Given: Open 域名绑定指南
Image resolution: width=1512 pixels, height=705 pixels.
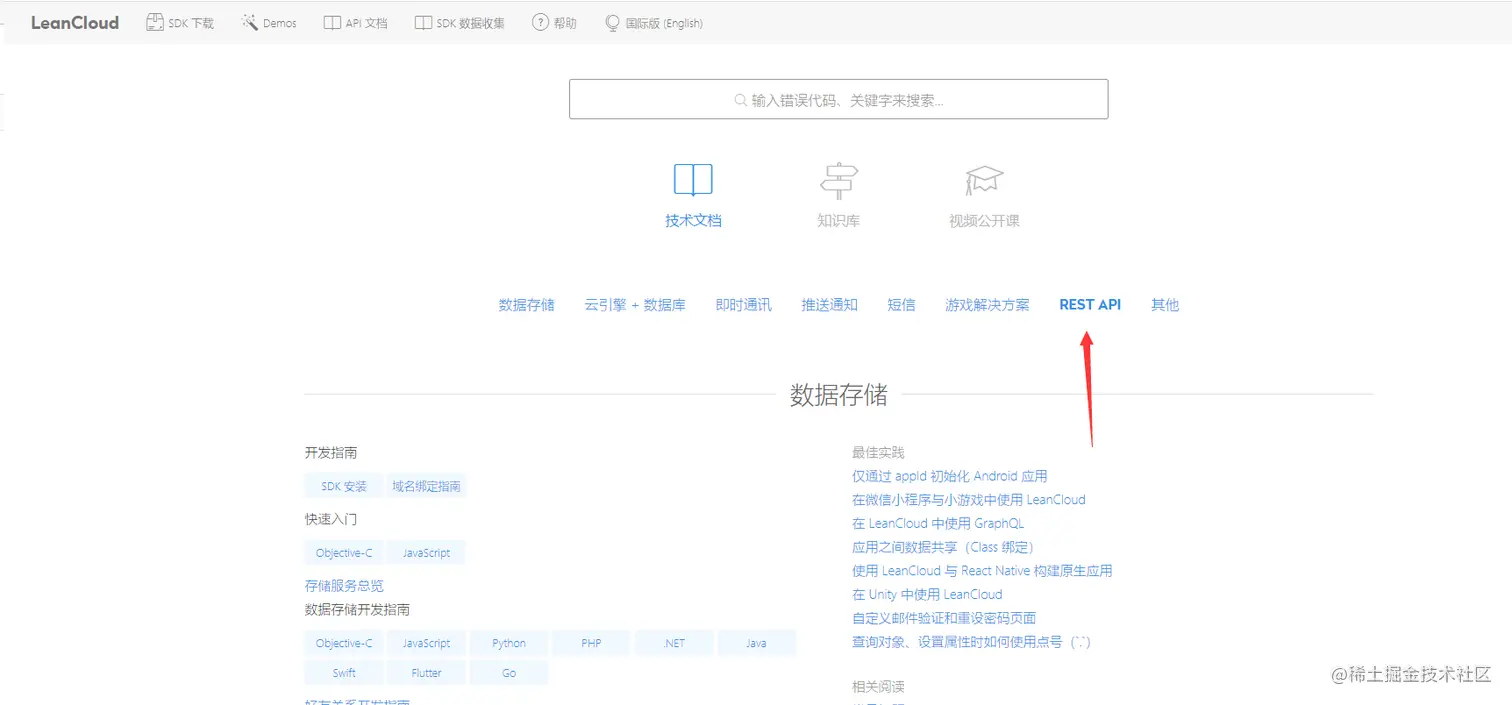Looking at the screenshot, I should coord(426,487).
